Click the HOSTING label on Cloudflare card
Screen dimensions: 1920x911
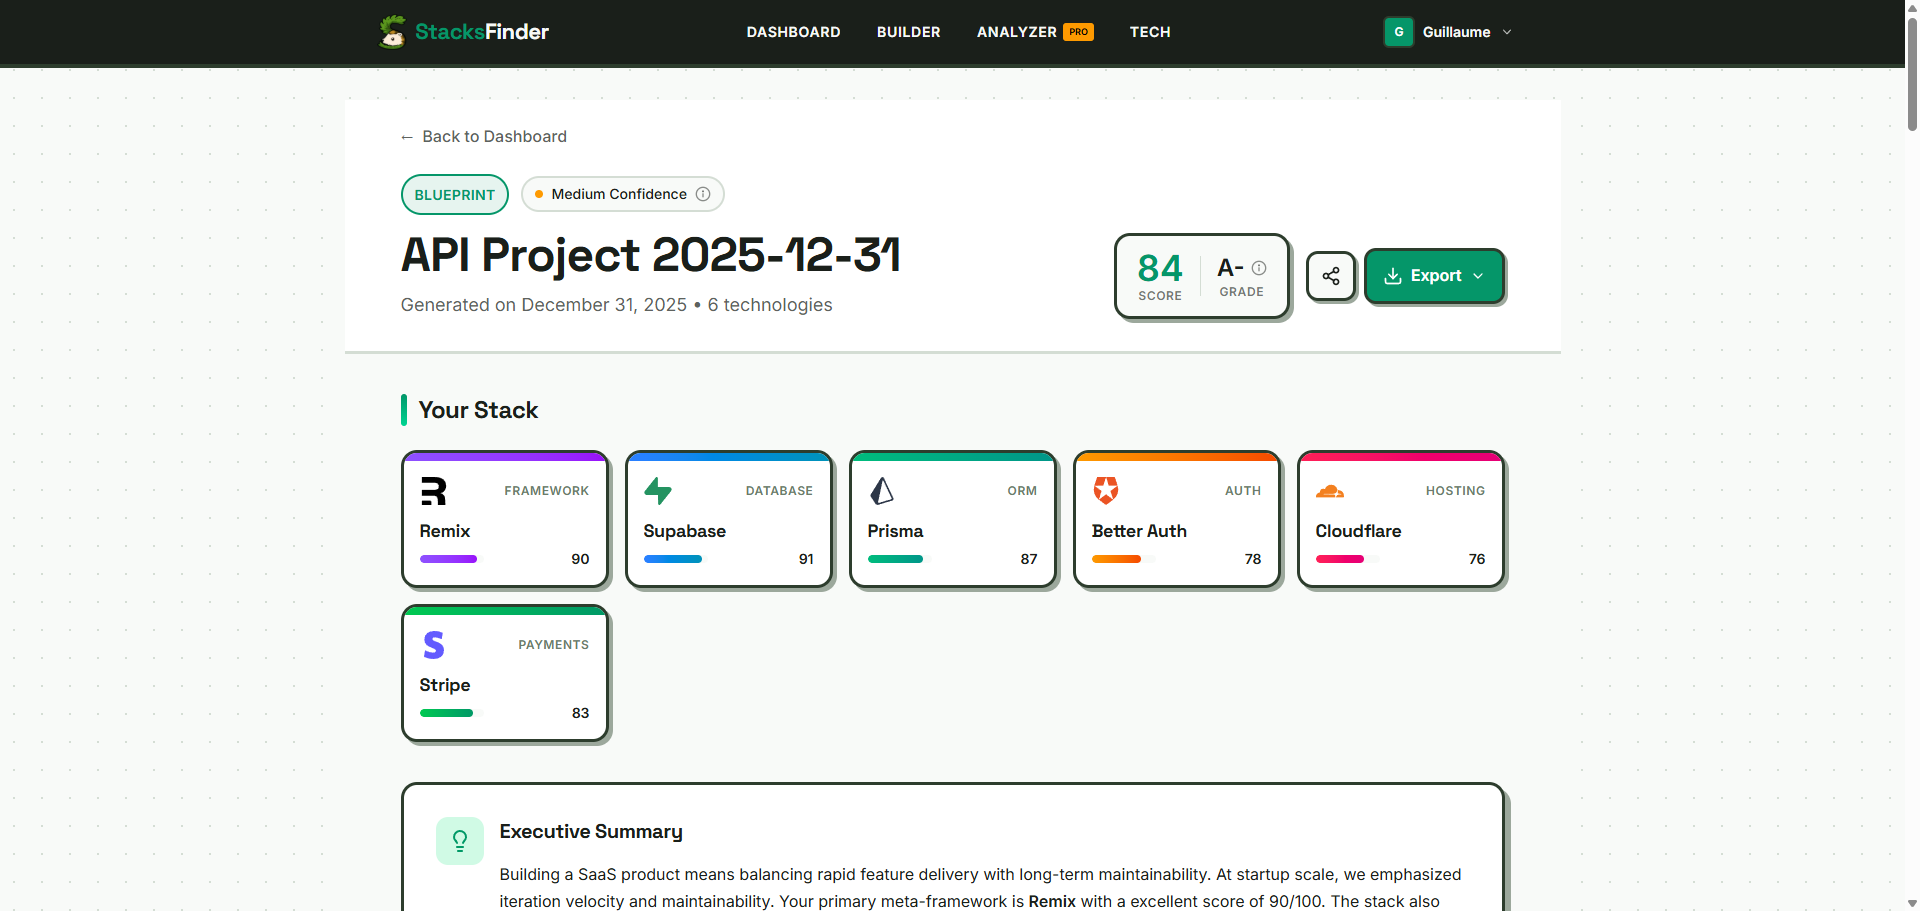(1455, 491)
